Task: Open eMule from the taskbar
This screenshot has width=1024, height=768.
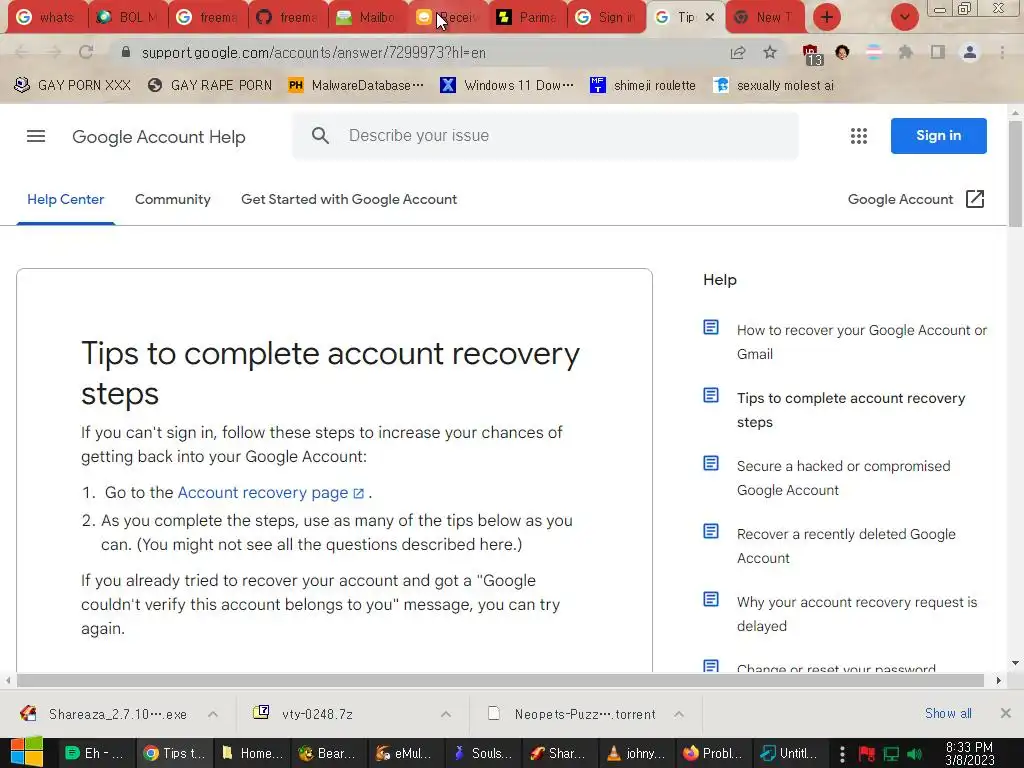Action: click(404, 753)
